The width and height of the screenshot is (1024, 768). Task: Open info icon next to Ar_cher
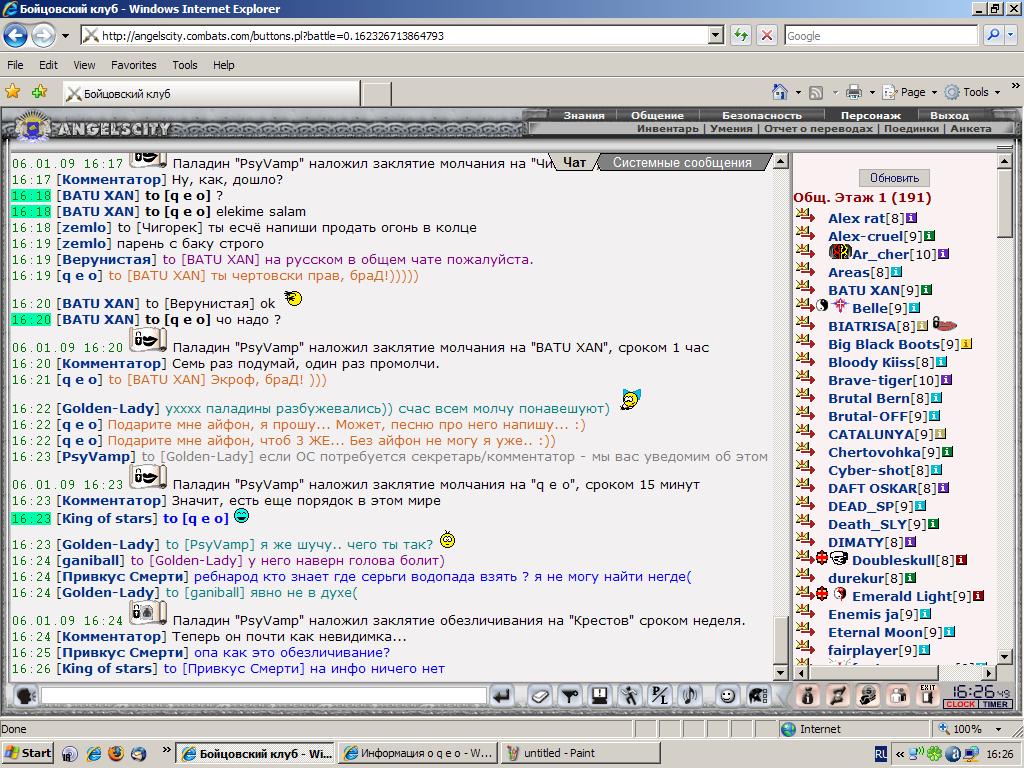pyautogui.click(x=943, y=254)
